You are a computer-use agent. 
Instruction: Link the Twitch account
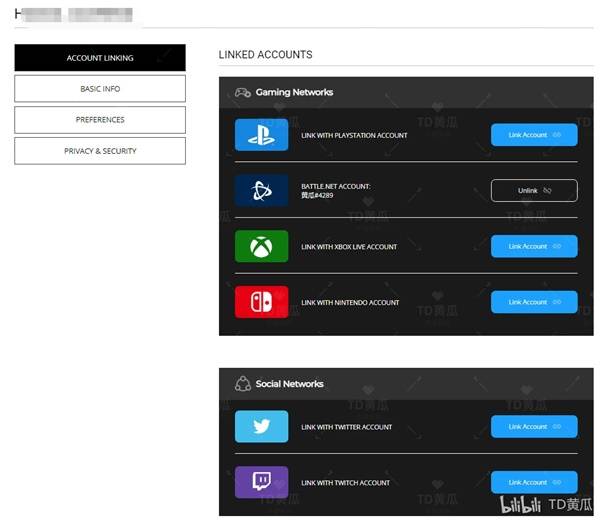click(x=534, y=482)
